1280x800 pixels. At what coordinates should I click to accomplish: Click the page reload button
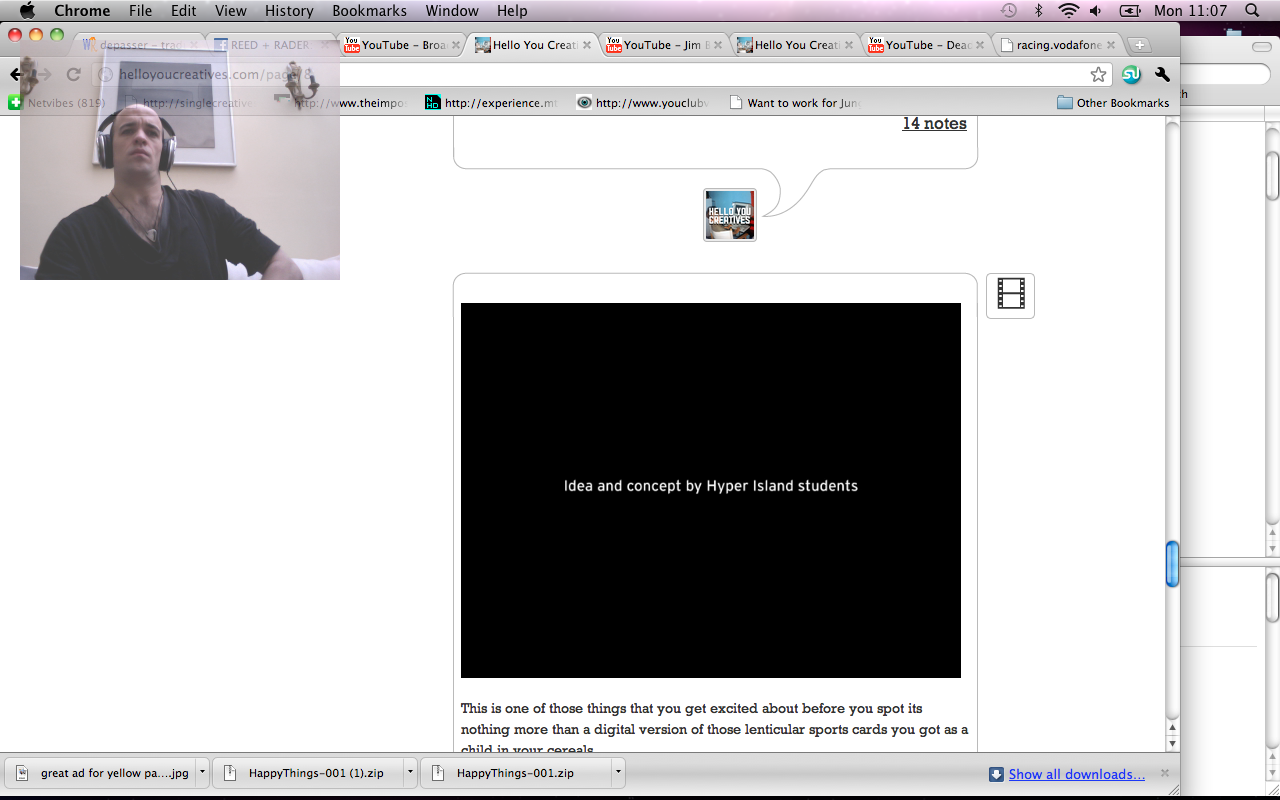click(73, 75)
